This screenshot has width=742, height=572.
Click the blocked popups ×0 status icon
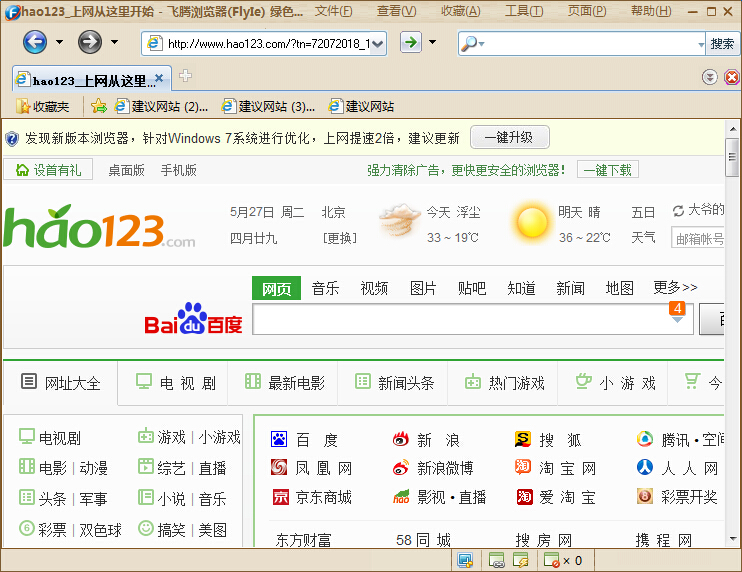click(x=562, y=561)
